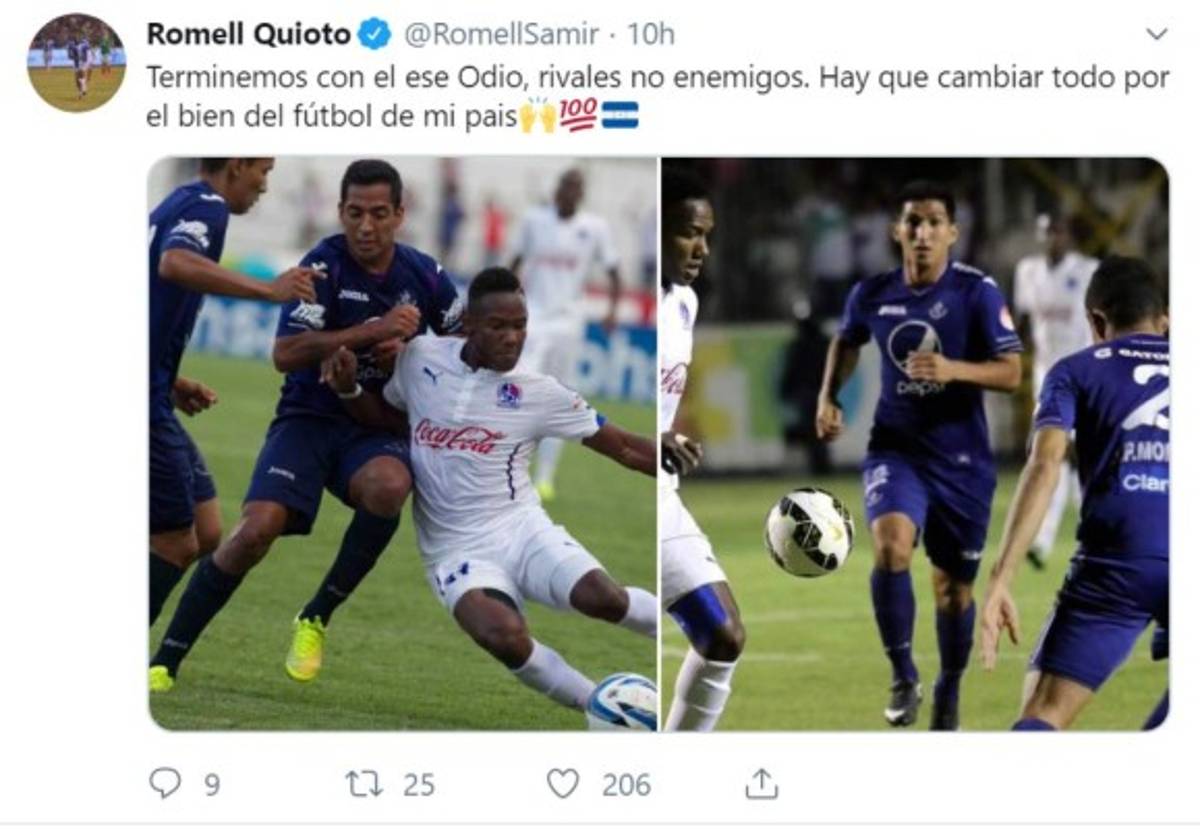This screenshot has width=1200, height=829.
Task: Click the raised hands emoji in tweet
Action: 538,116
